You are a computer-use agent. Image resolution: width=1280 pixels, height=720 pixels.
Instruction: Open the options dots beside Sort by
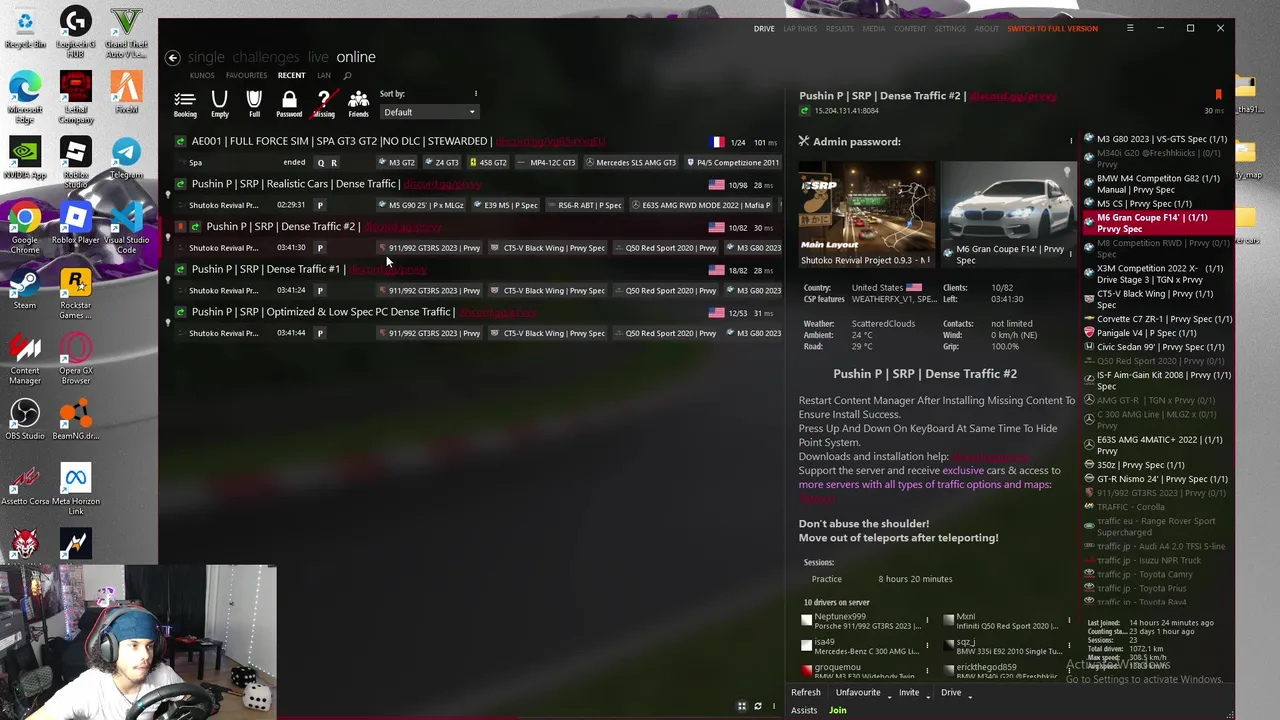[x=475, y=94]
